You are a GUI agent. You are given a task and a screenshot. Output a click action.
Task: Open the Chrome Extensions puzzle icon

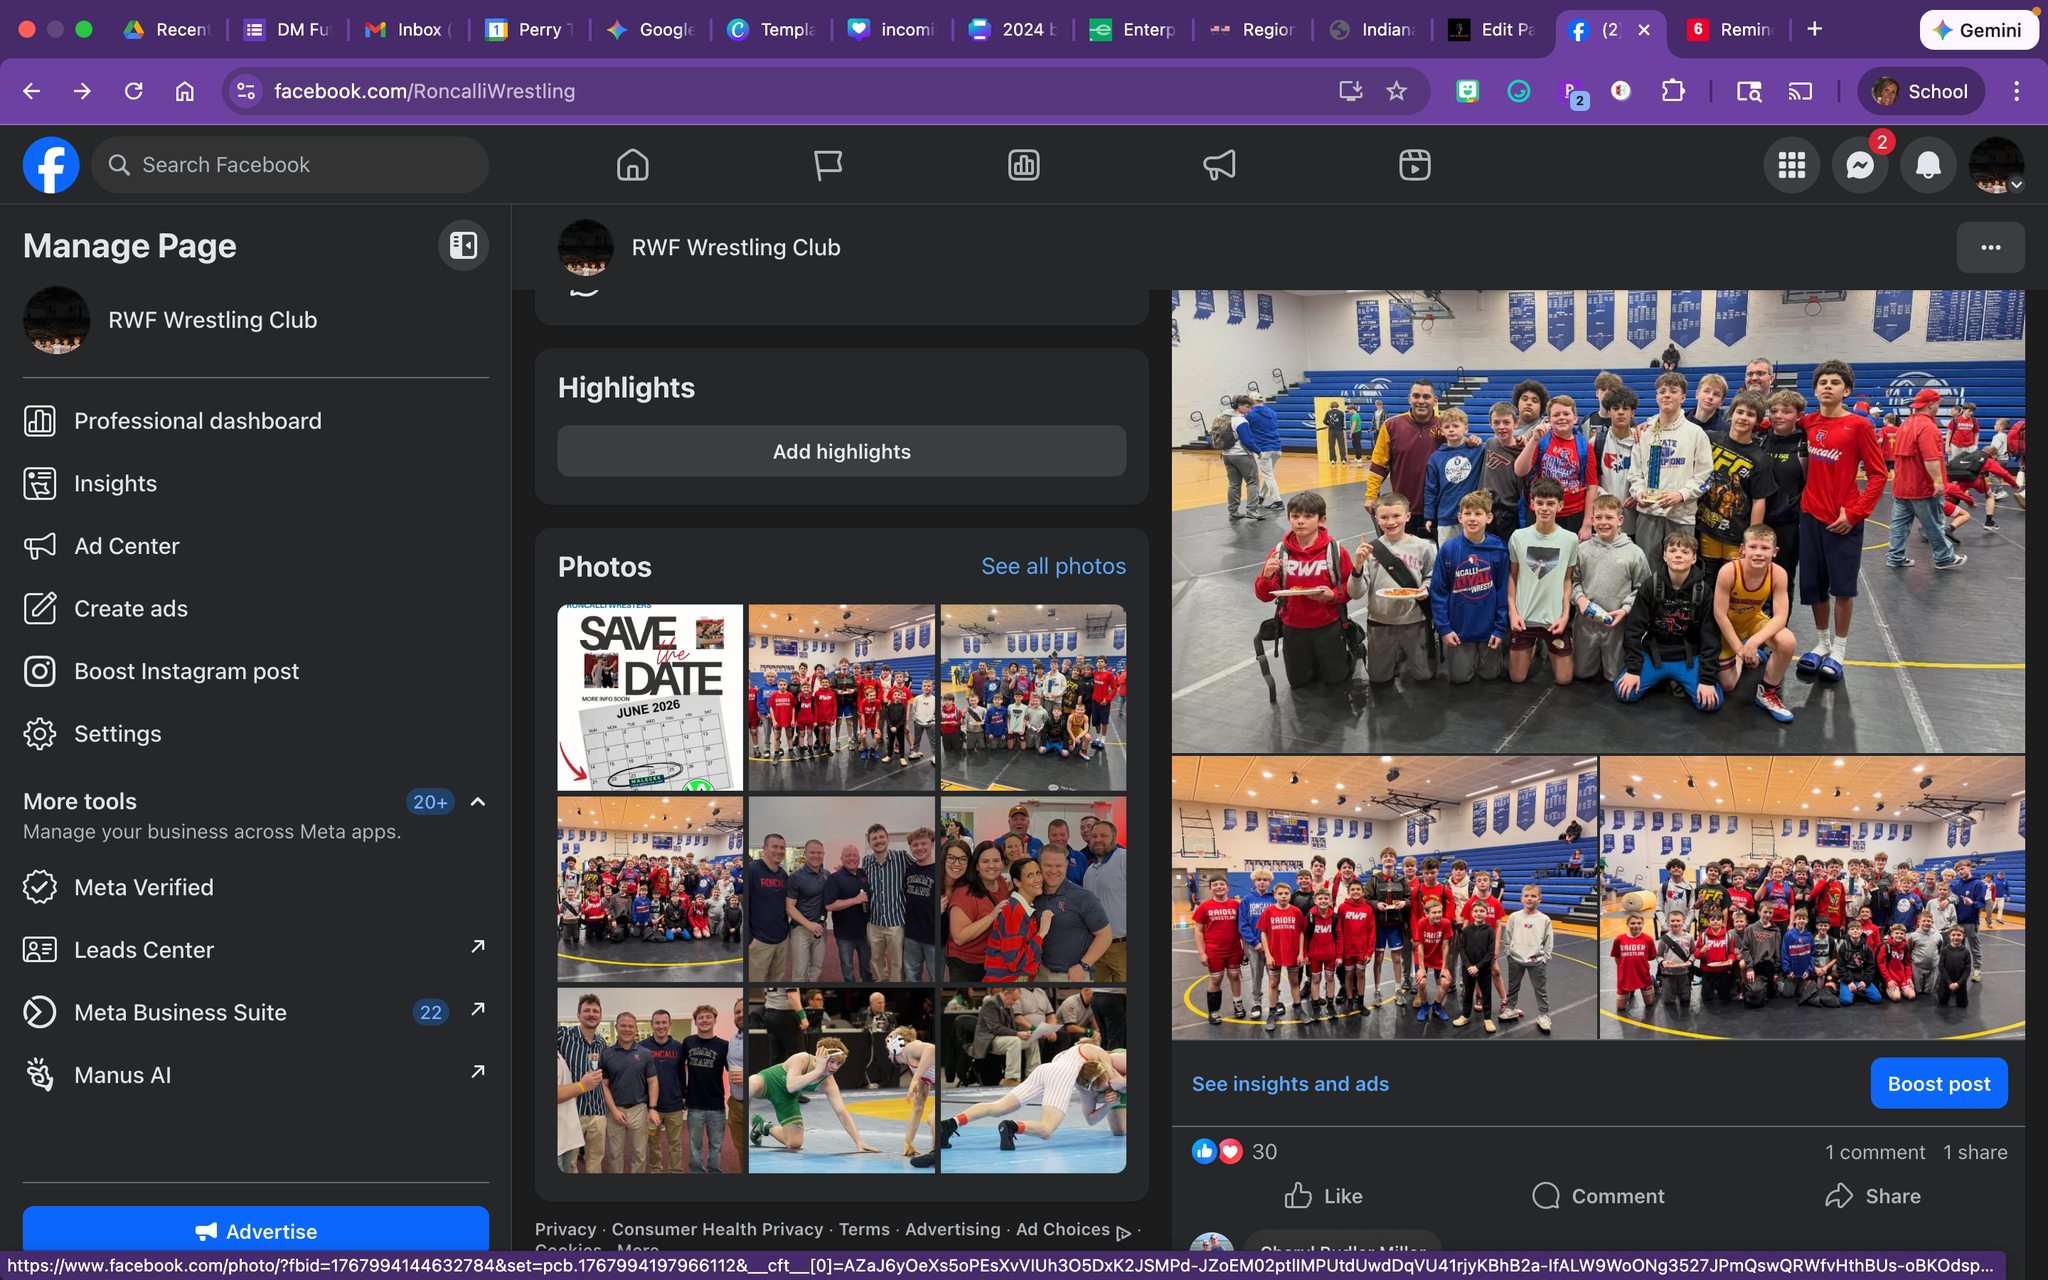coord(1672,91)
